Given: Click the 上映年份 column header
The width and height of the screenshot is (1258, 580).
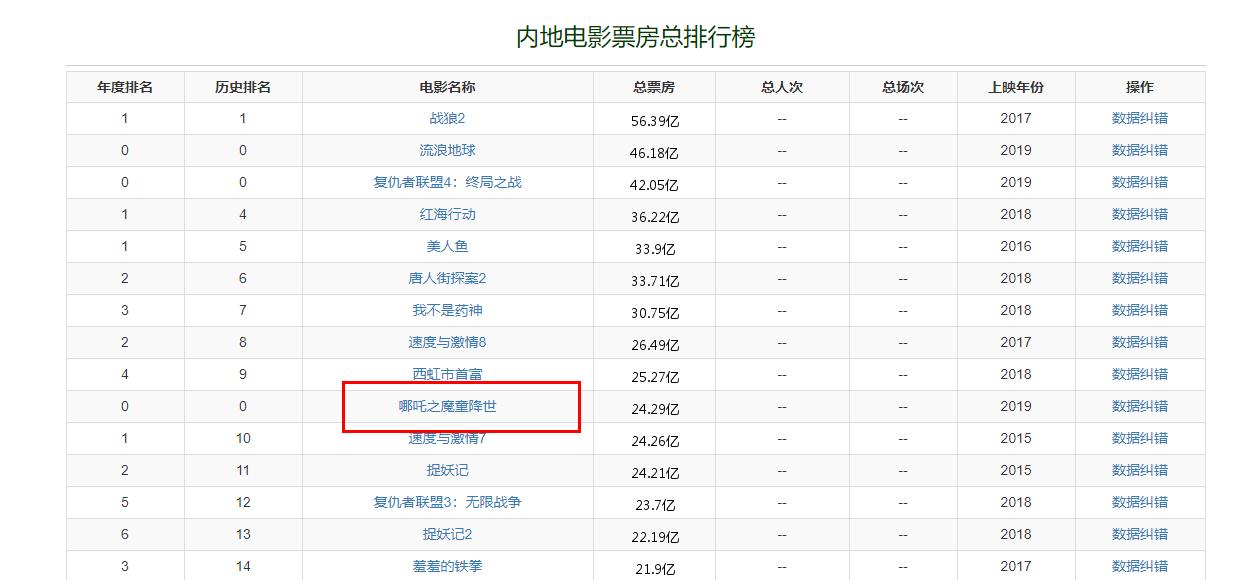Looking at the screenshot, I should point(1015,87).
